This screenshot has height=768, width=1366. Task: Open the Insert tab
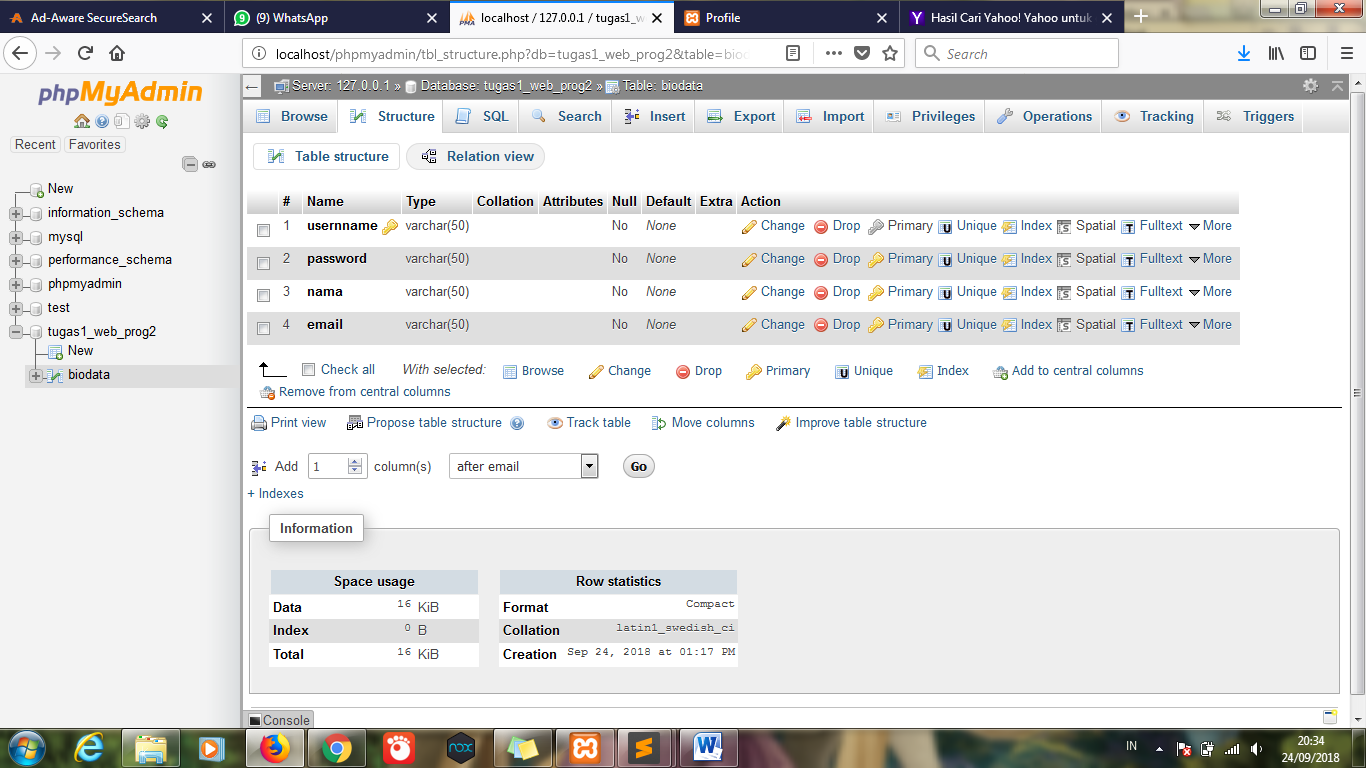[x=655, y=116]
